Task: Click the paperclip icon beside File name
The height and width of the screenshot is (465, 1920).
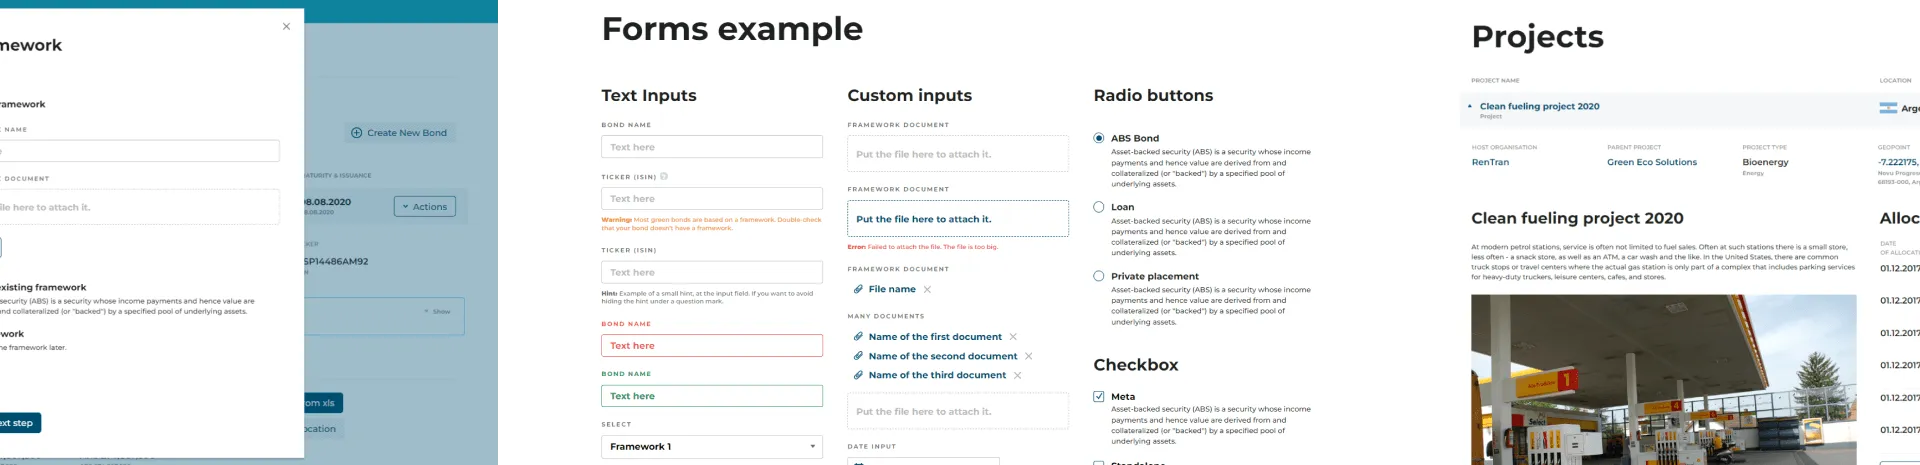Action: [x=858, y=289]
